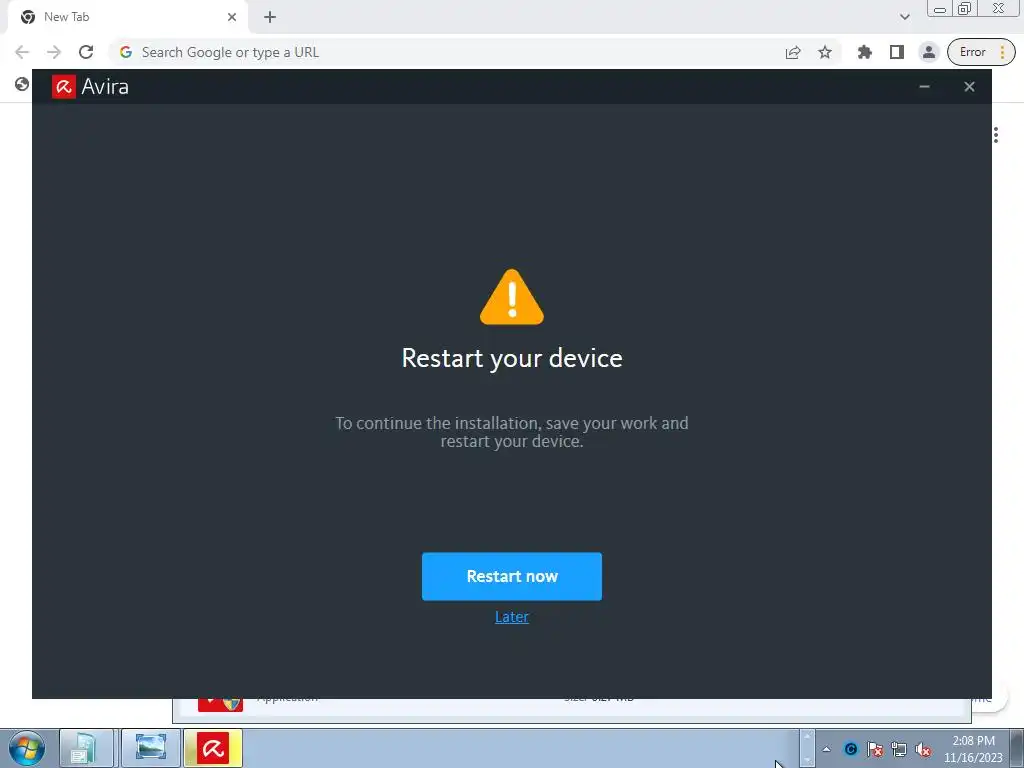Reload the page in Chrome
1024x768 pixels.
(x=86, y=52)
